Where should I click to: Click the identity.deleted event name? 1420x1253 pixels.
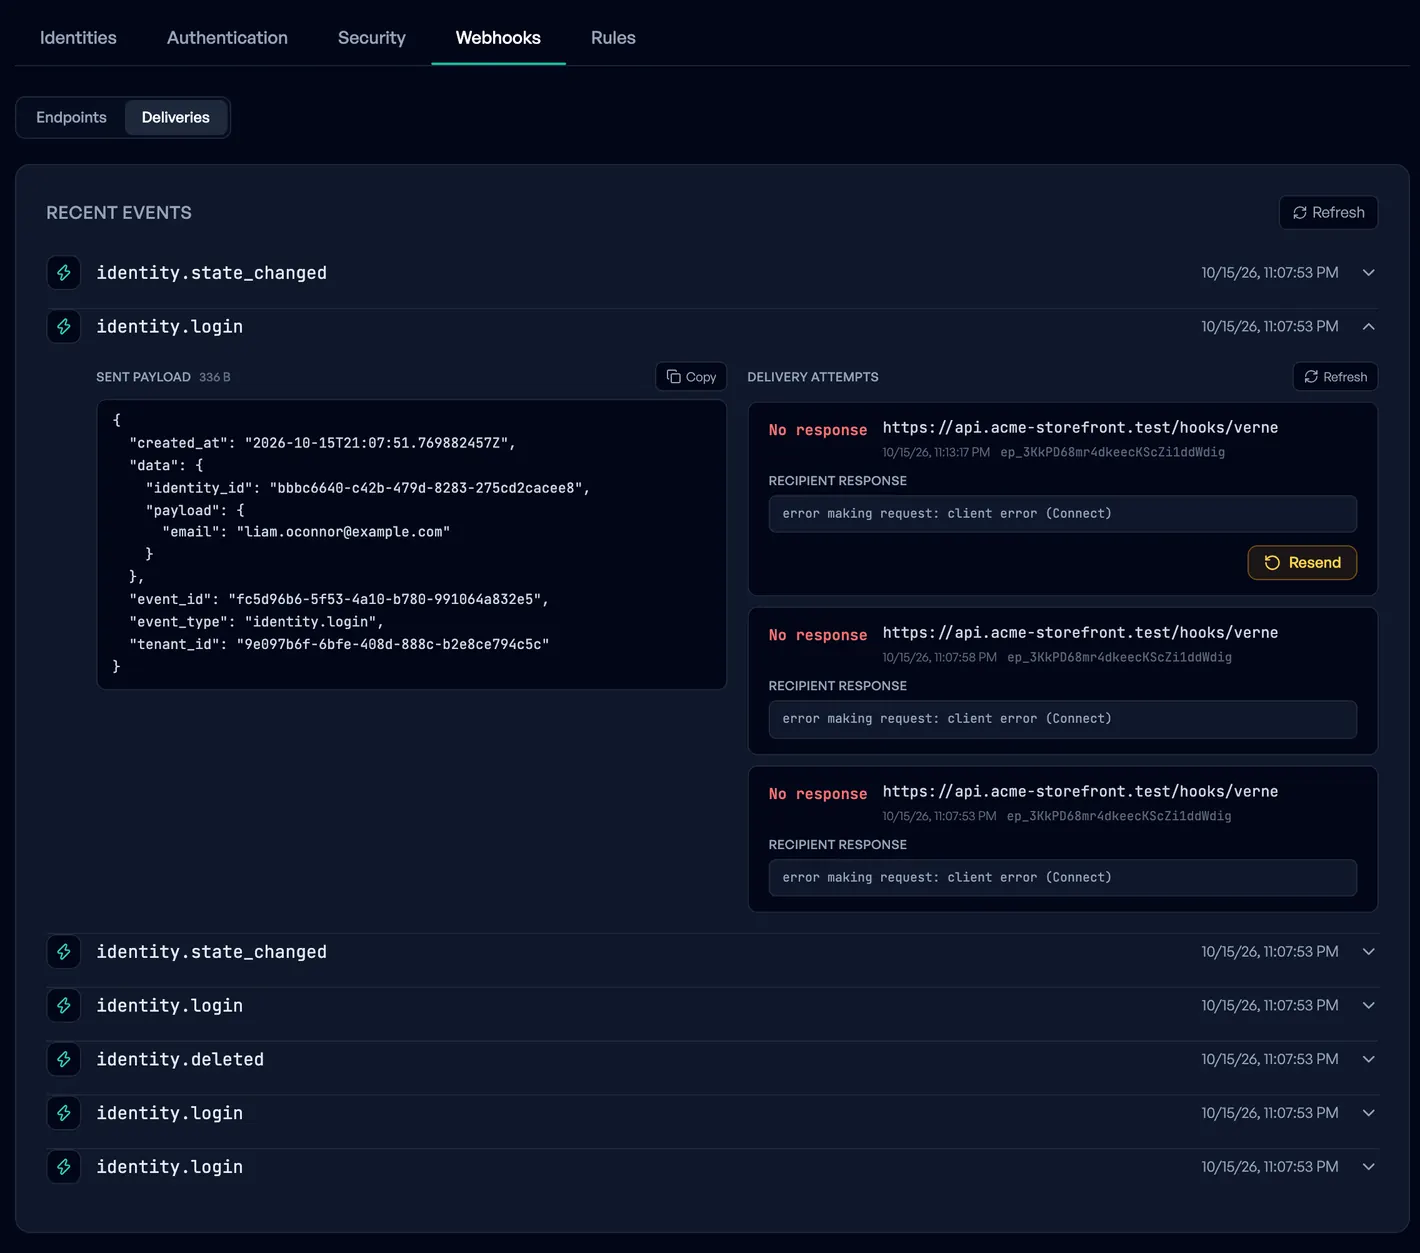tap(180, 1059)
